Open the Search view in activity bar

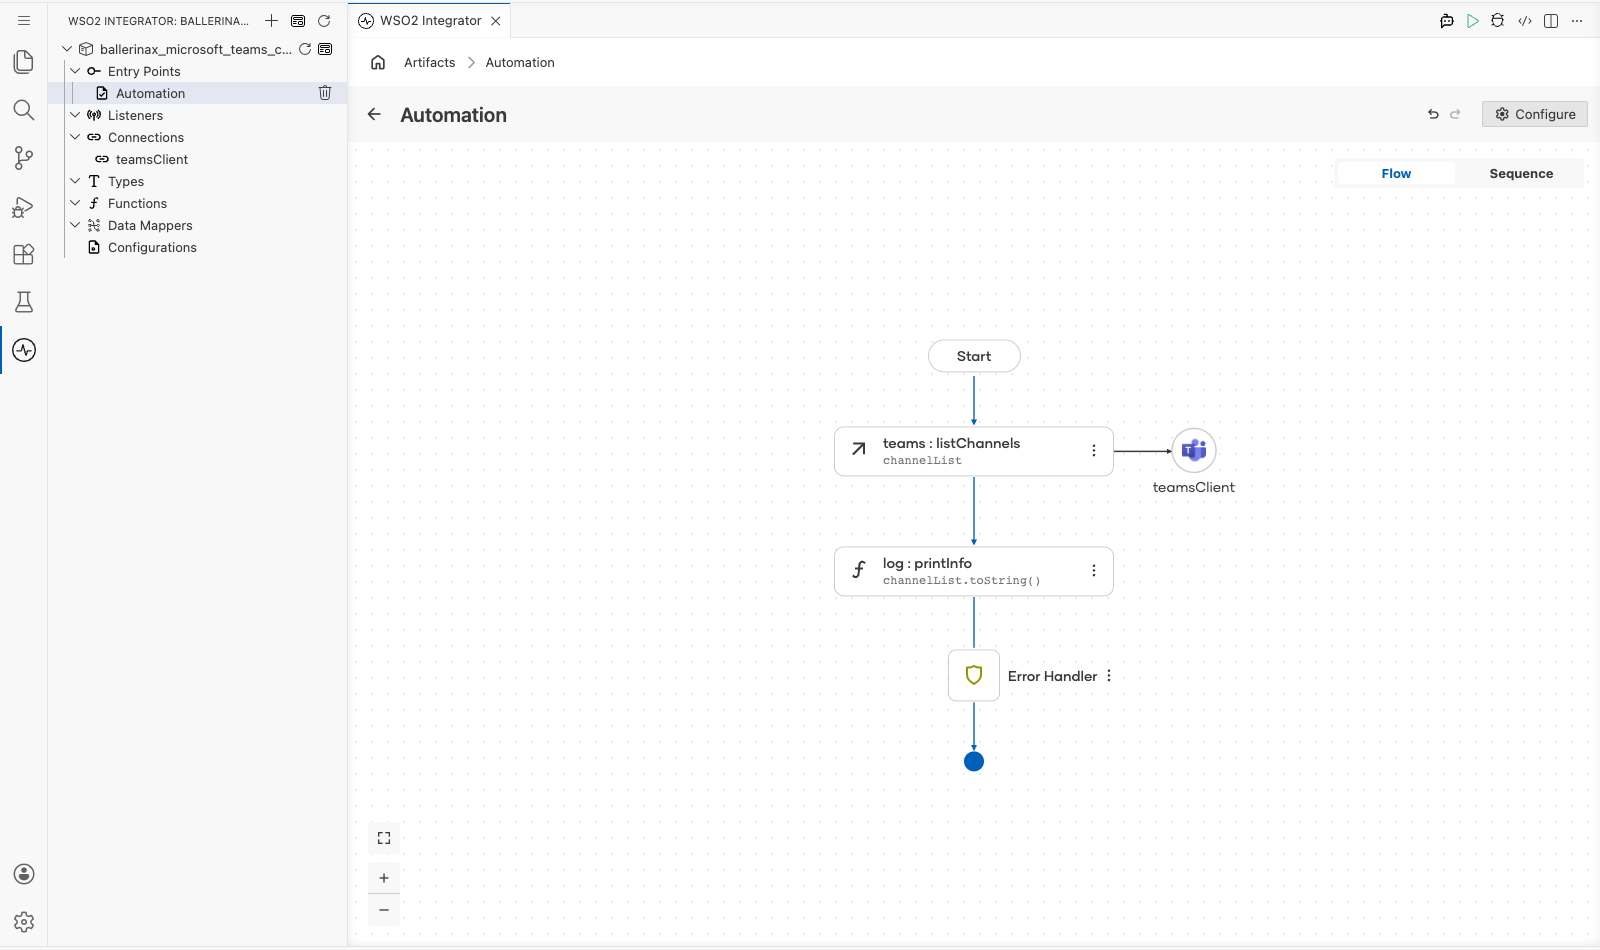click(24, 110)
